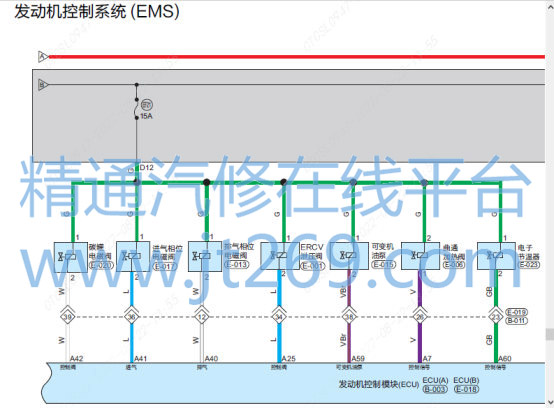Click the scrollbar down arrow

(x=550, y=403)
